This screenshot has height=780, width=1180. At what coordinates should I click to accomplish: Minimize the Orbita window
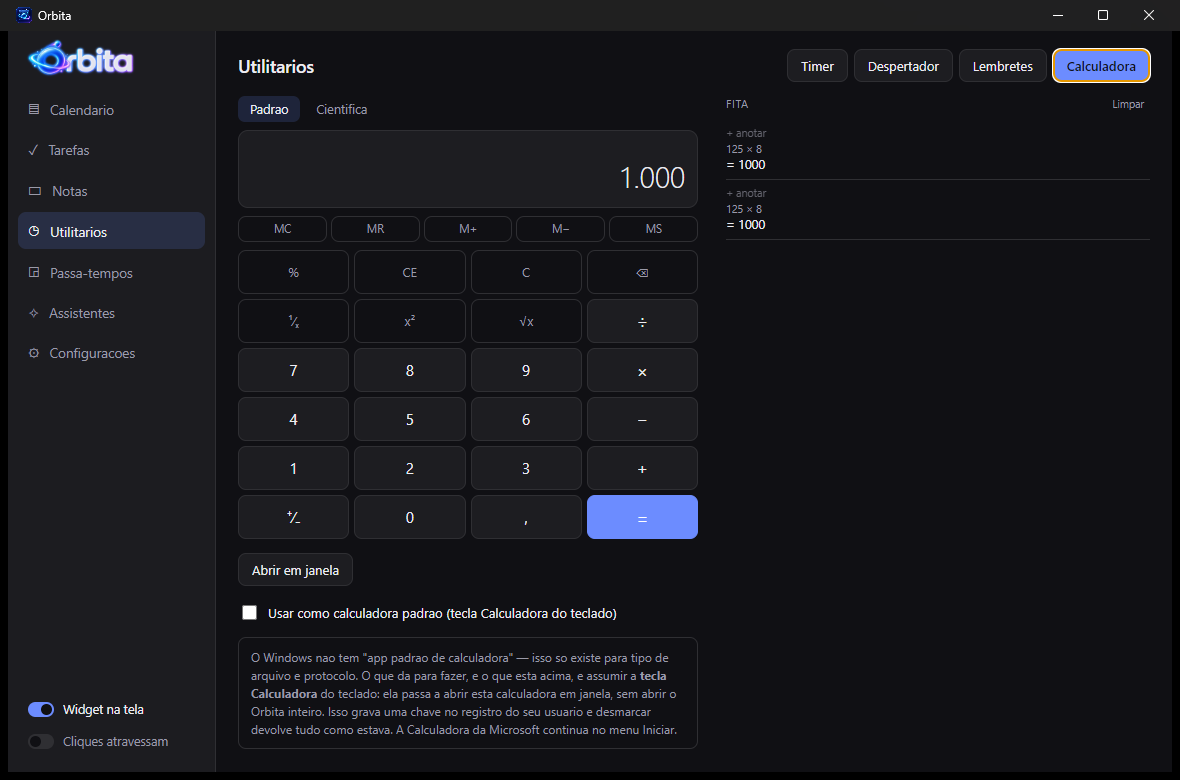coord(1057,15)
